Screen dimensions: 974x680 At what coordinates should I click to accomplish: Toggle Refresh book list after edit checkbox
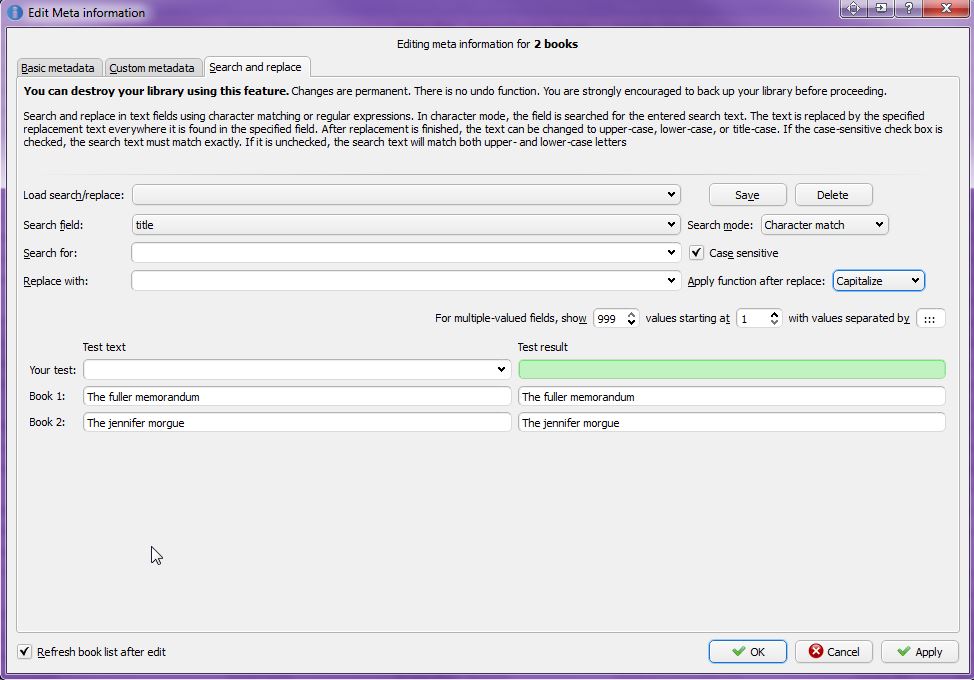pos(24,651)
